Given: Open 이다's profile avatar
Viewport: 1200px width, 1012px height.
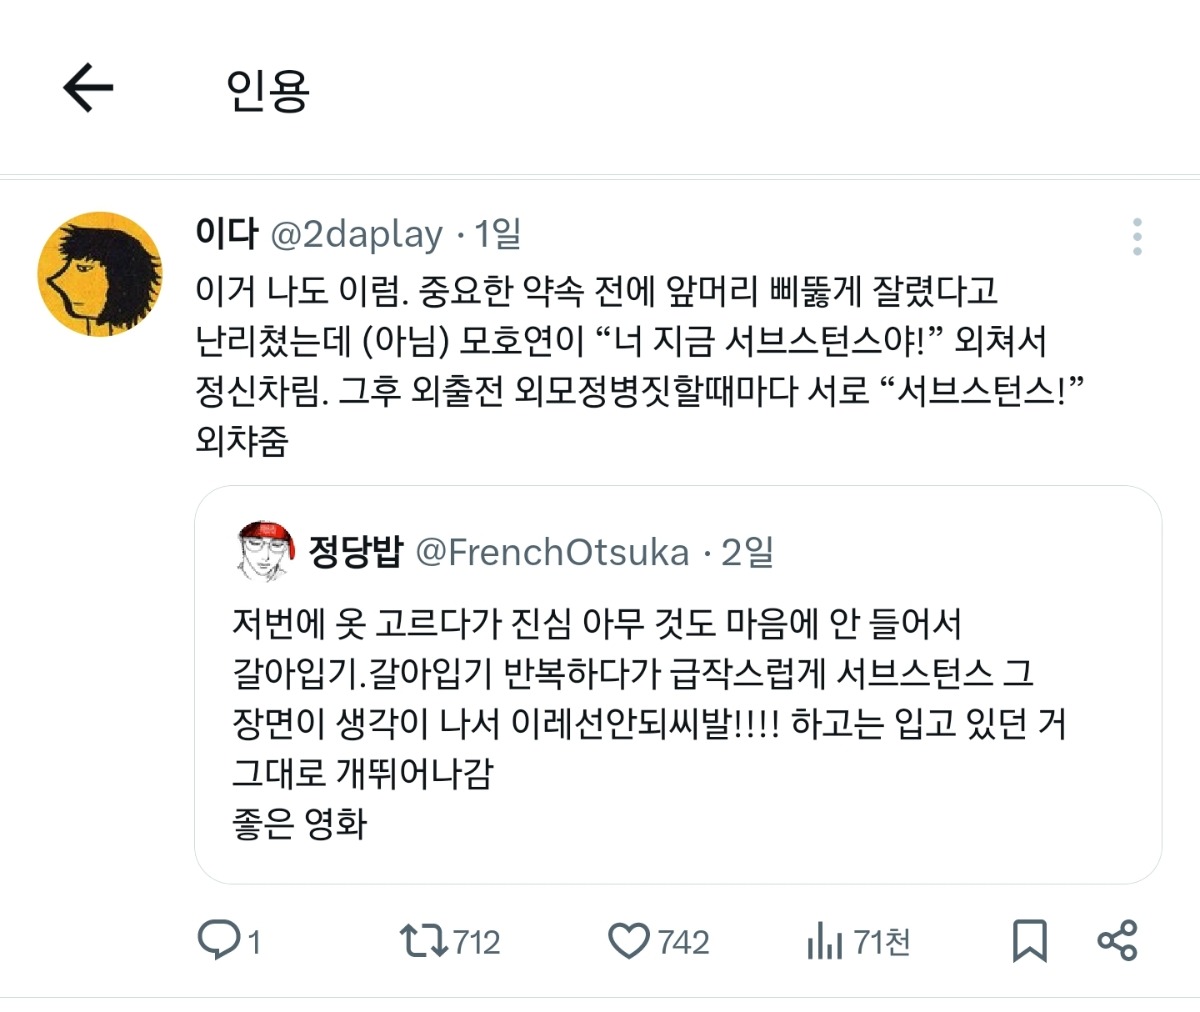Looking at the screenshot, I should click(x=100, y=274).
